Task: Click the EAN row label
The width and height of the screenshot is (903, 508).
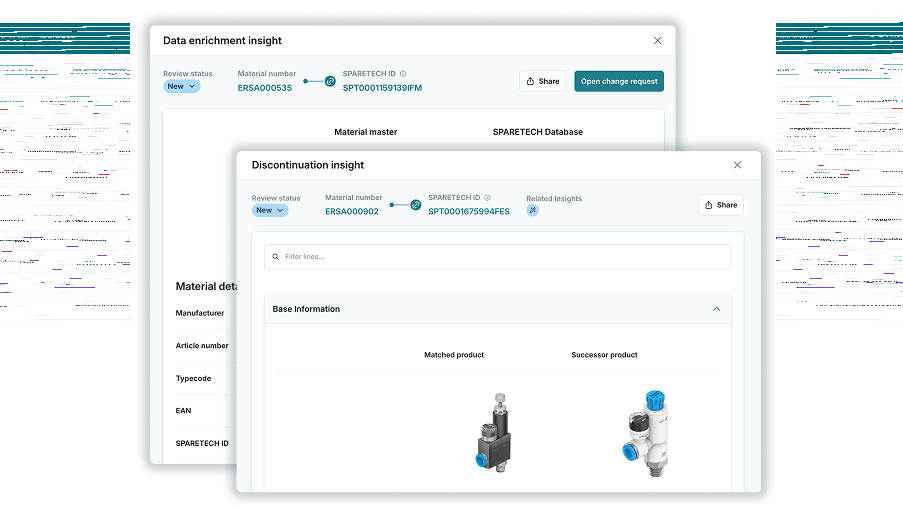Action: (183, 411)
